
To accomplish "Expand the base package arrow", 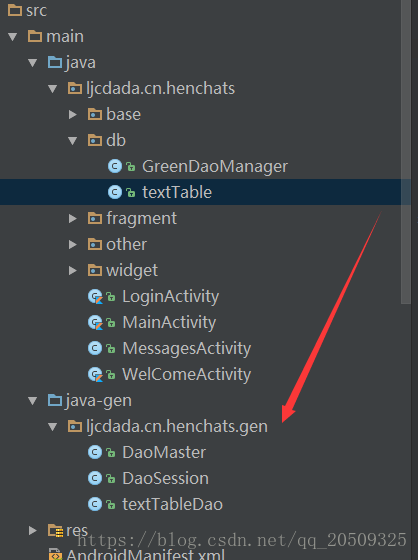I will coord(73,115).
